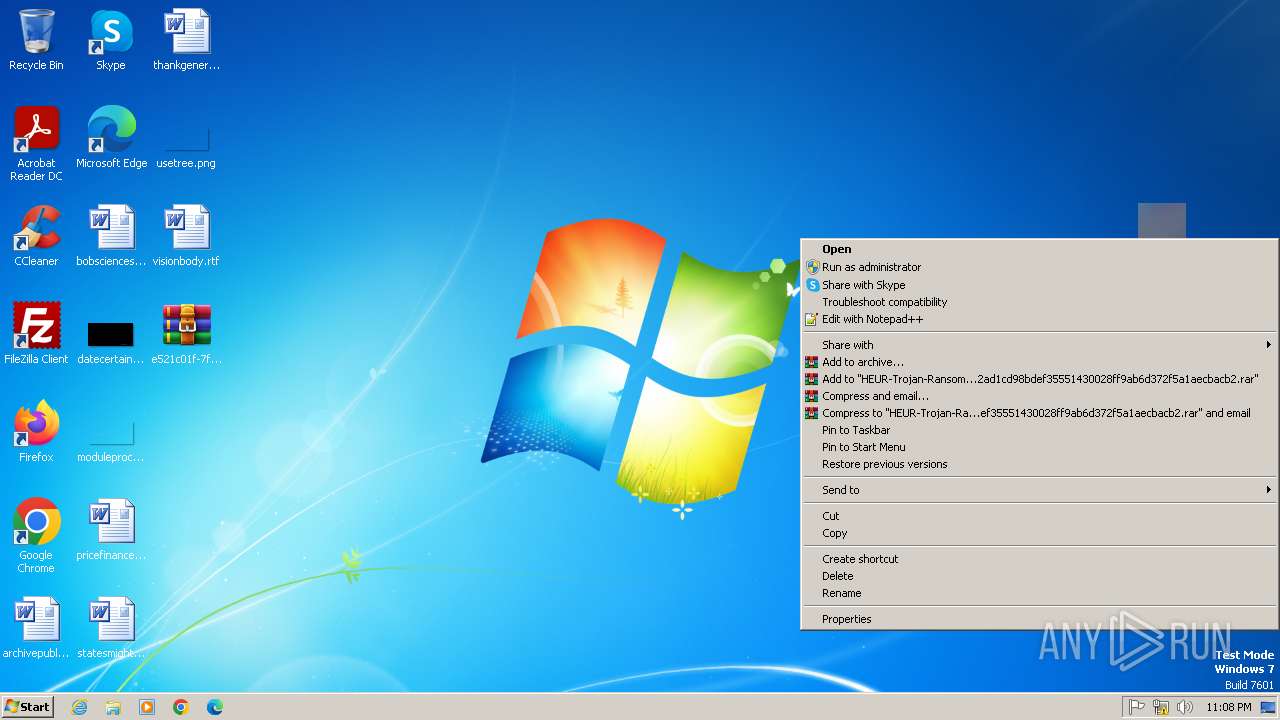
Task: Select Troubleshoot compatibility
Action: point(1039,302)
